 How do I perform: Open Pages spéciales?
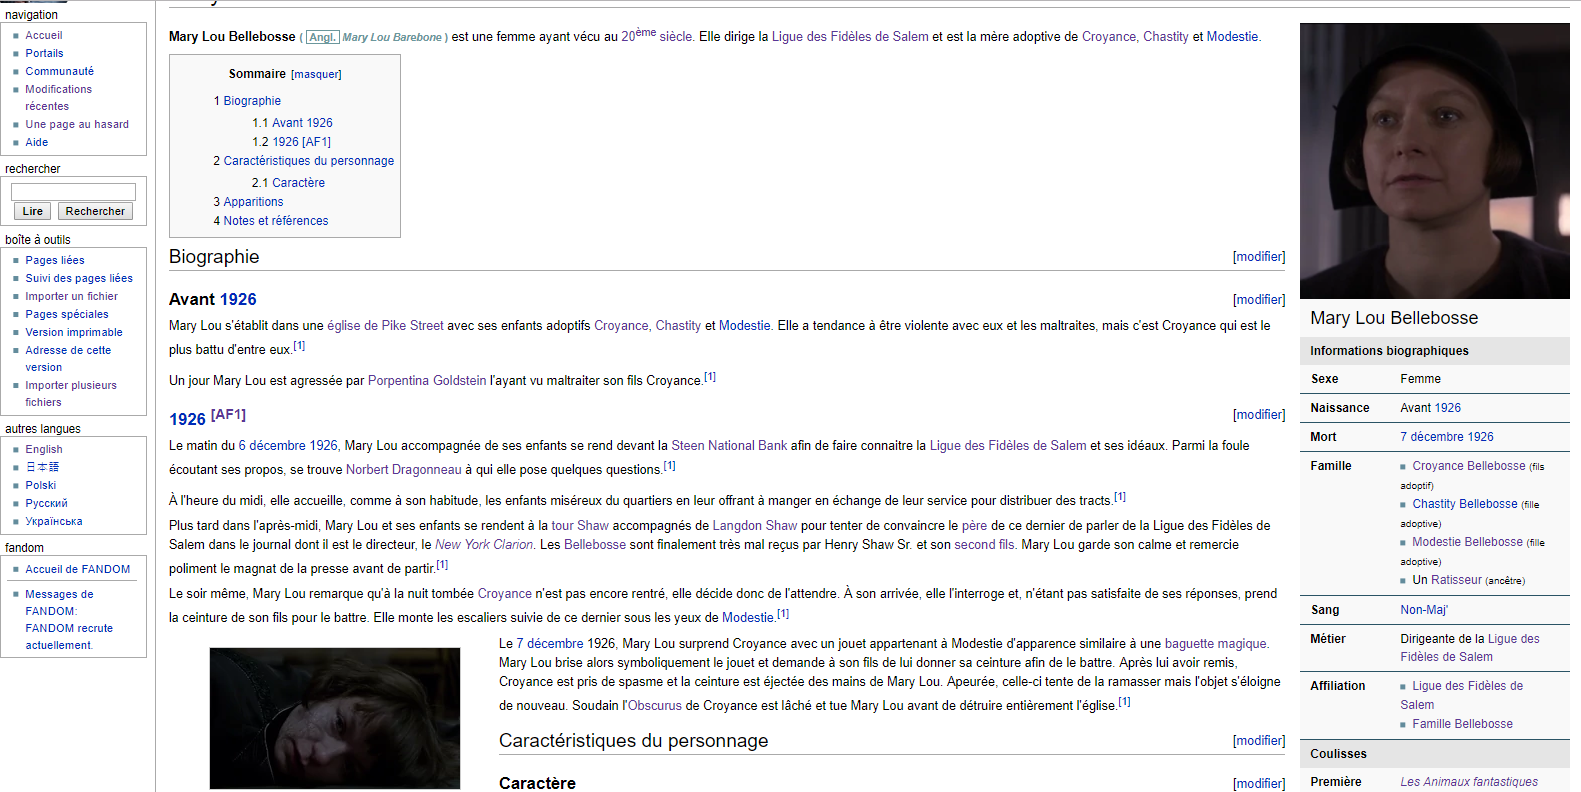(x=67, y=314)
